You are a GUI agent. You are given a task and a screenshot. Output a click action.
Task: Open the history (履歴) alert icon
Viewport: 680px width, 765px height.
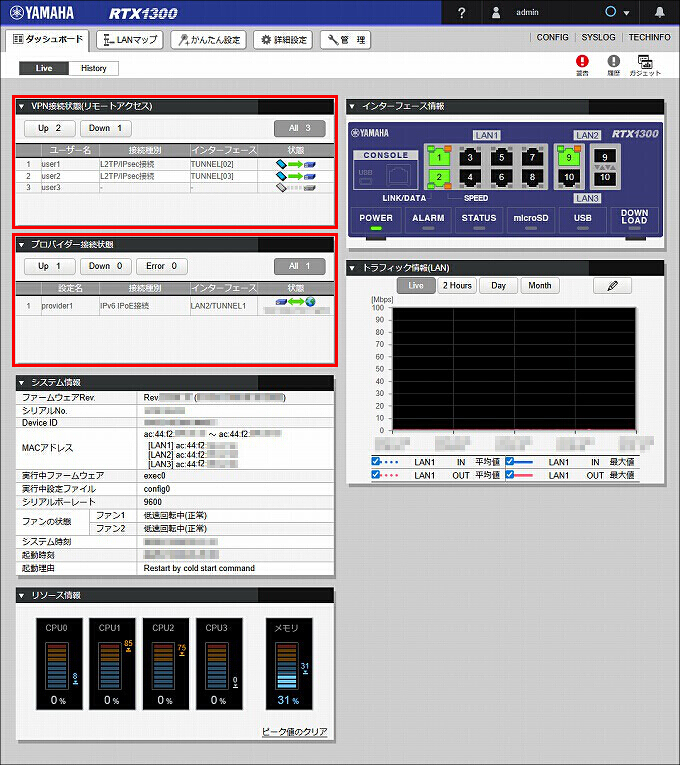[x=613, y=62]
